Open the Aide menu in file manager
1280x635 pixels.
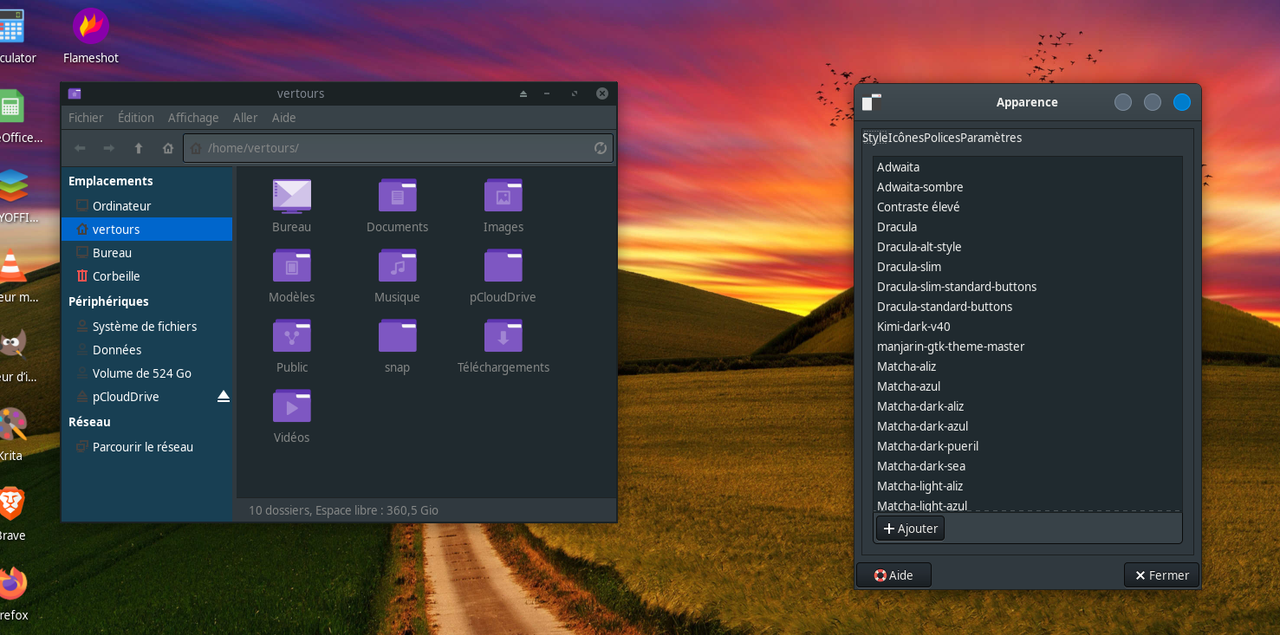(x=284, y=118)
